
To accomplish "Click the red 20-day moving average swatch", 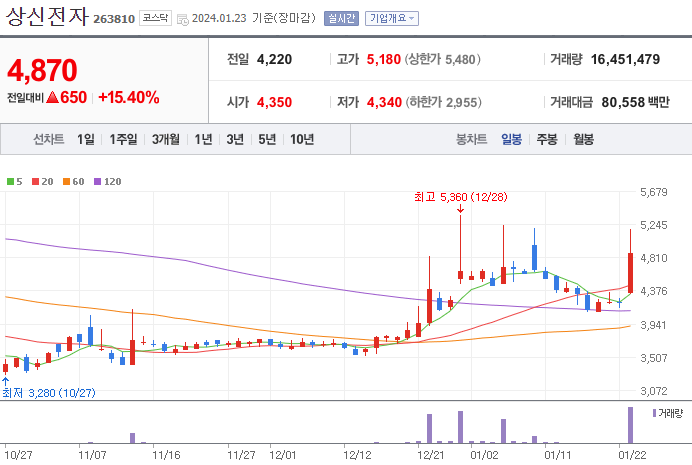I will coord(35,181).
